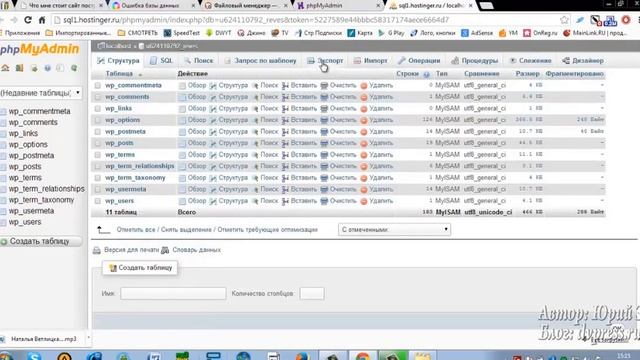Click the Словарь данных link

(x=196, y=250)
